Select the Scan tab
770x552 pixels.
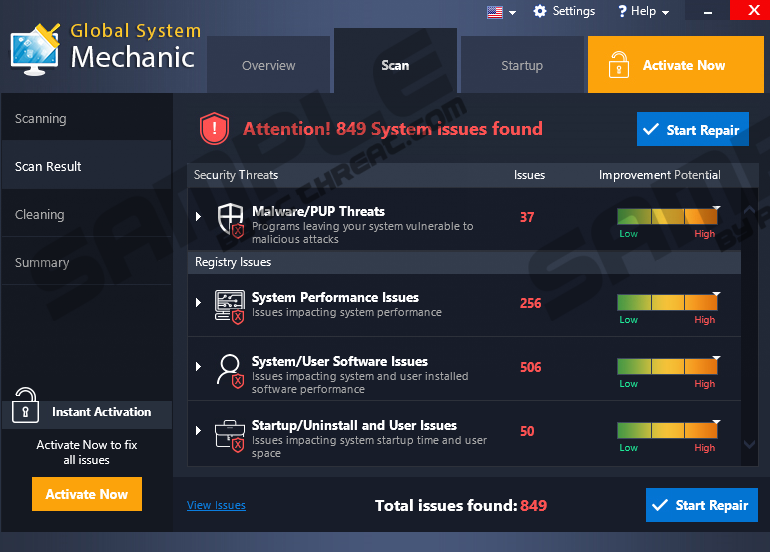[395, 61]
